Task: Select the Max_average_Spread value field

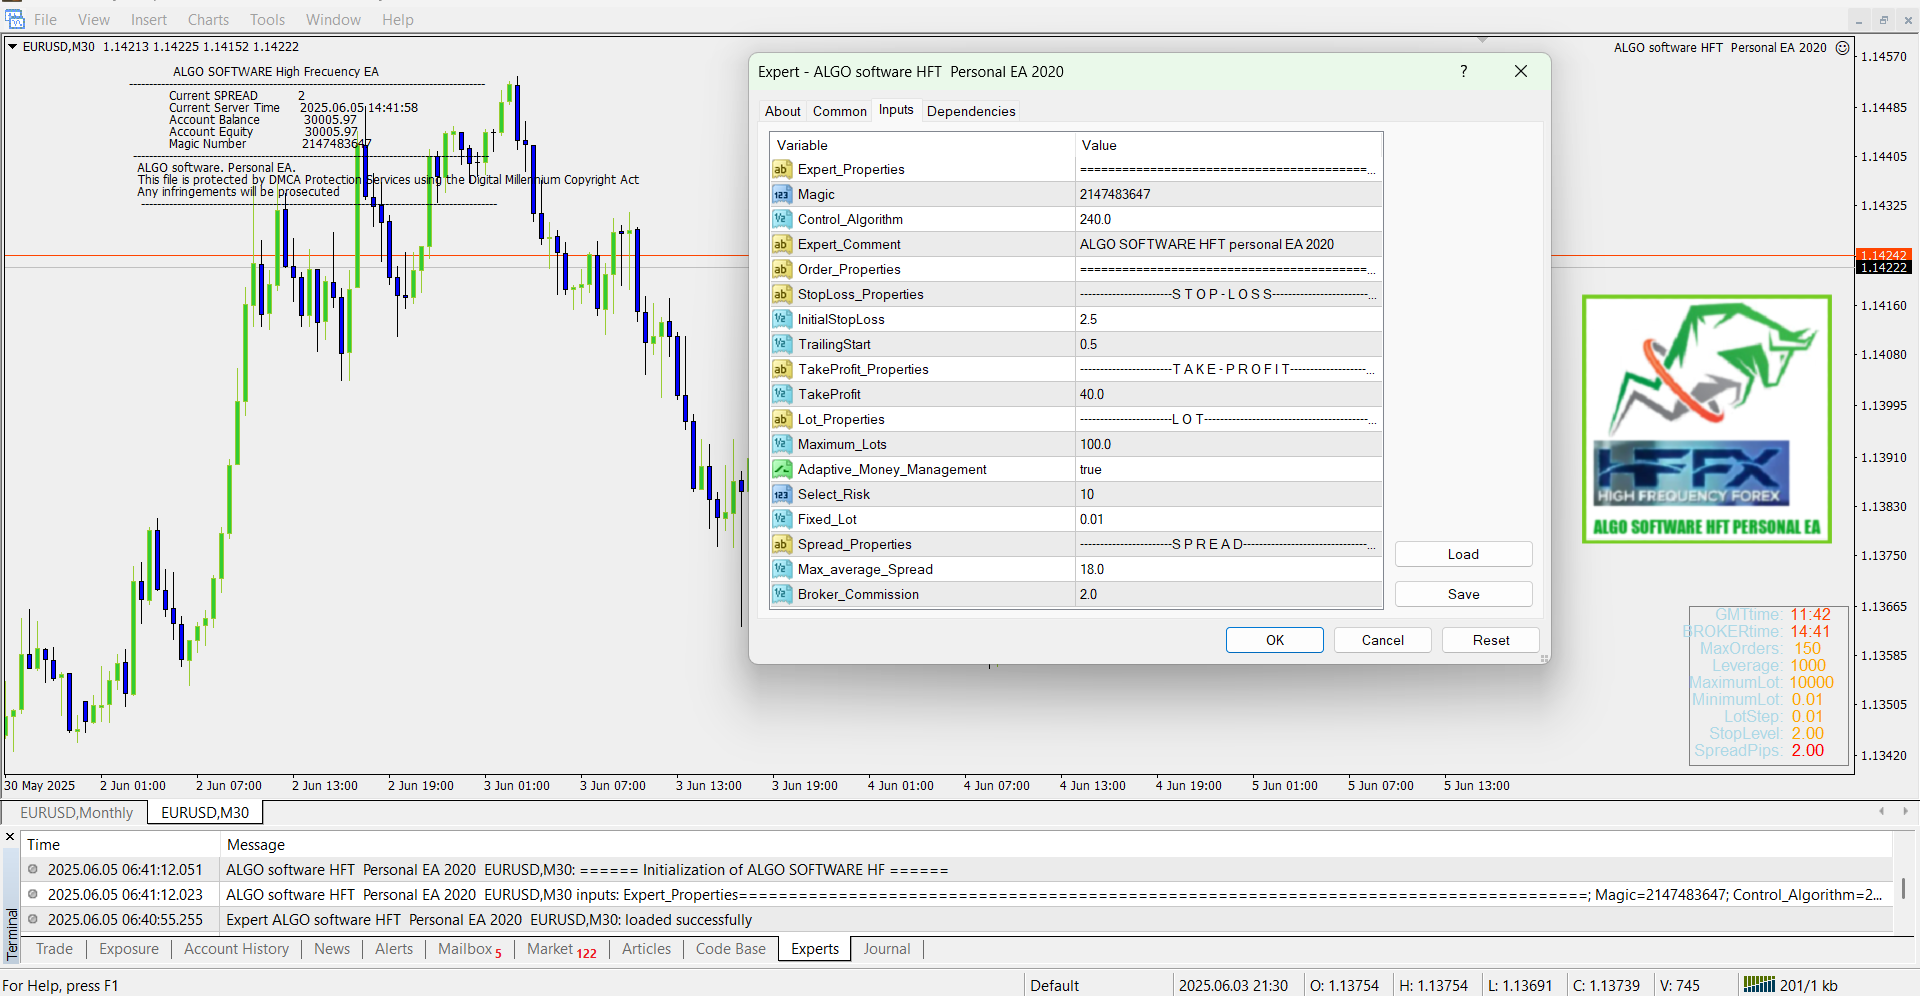Action: point(1228,570)
